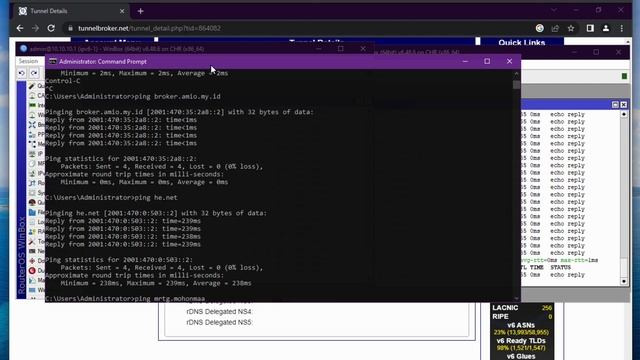Click the Command Prompt scrollbar thumb
Image resolution: width=640 pixels, height=360 pixels.
point(516,84)
